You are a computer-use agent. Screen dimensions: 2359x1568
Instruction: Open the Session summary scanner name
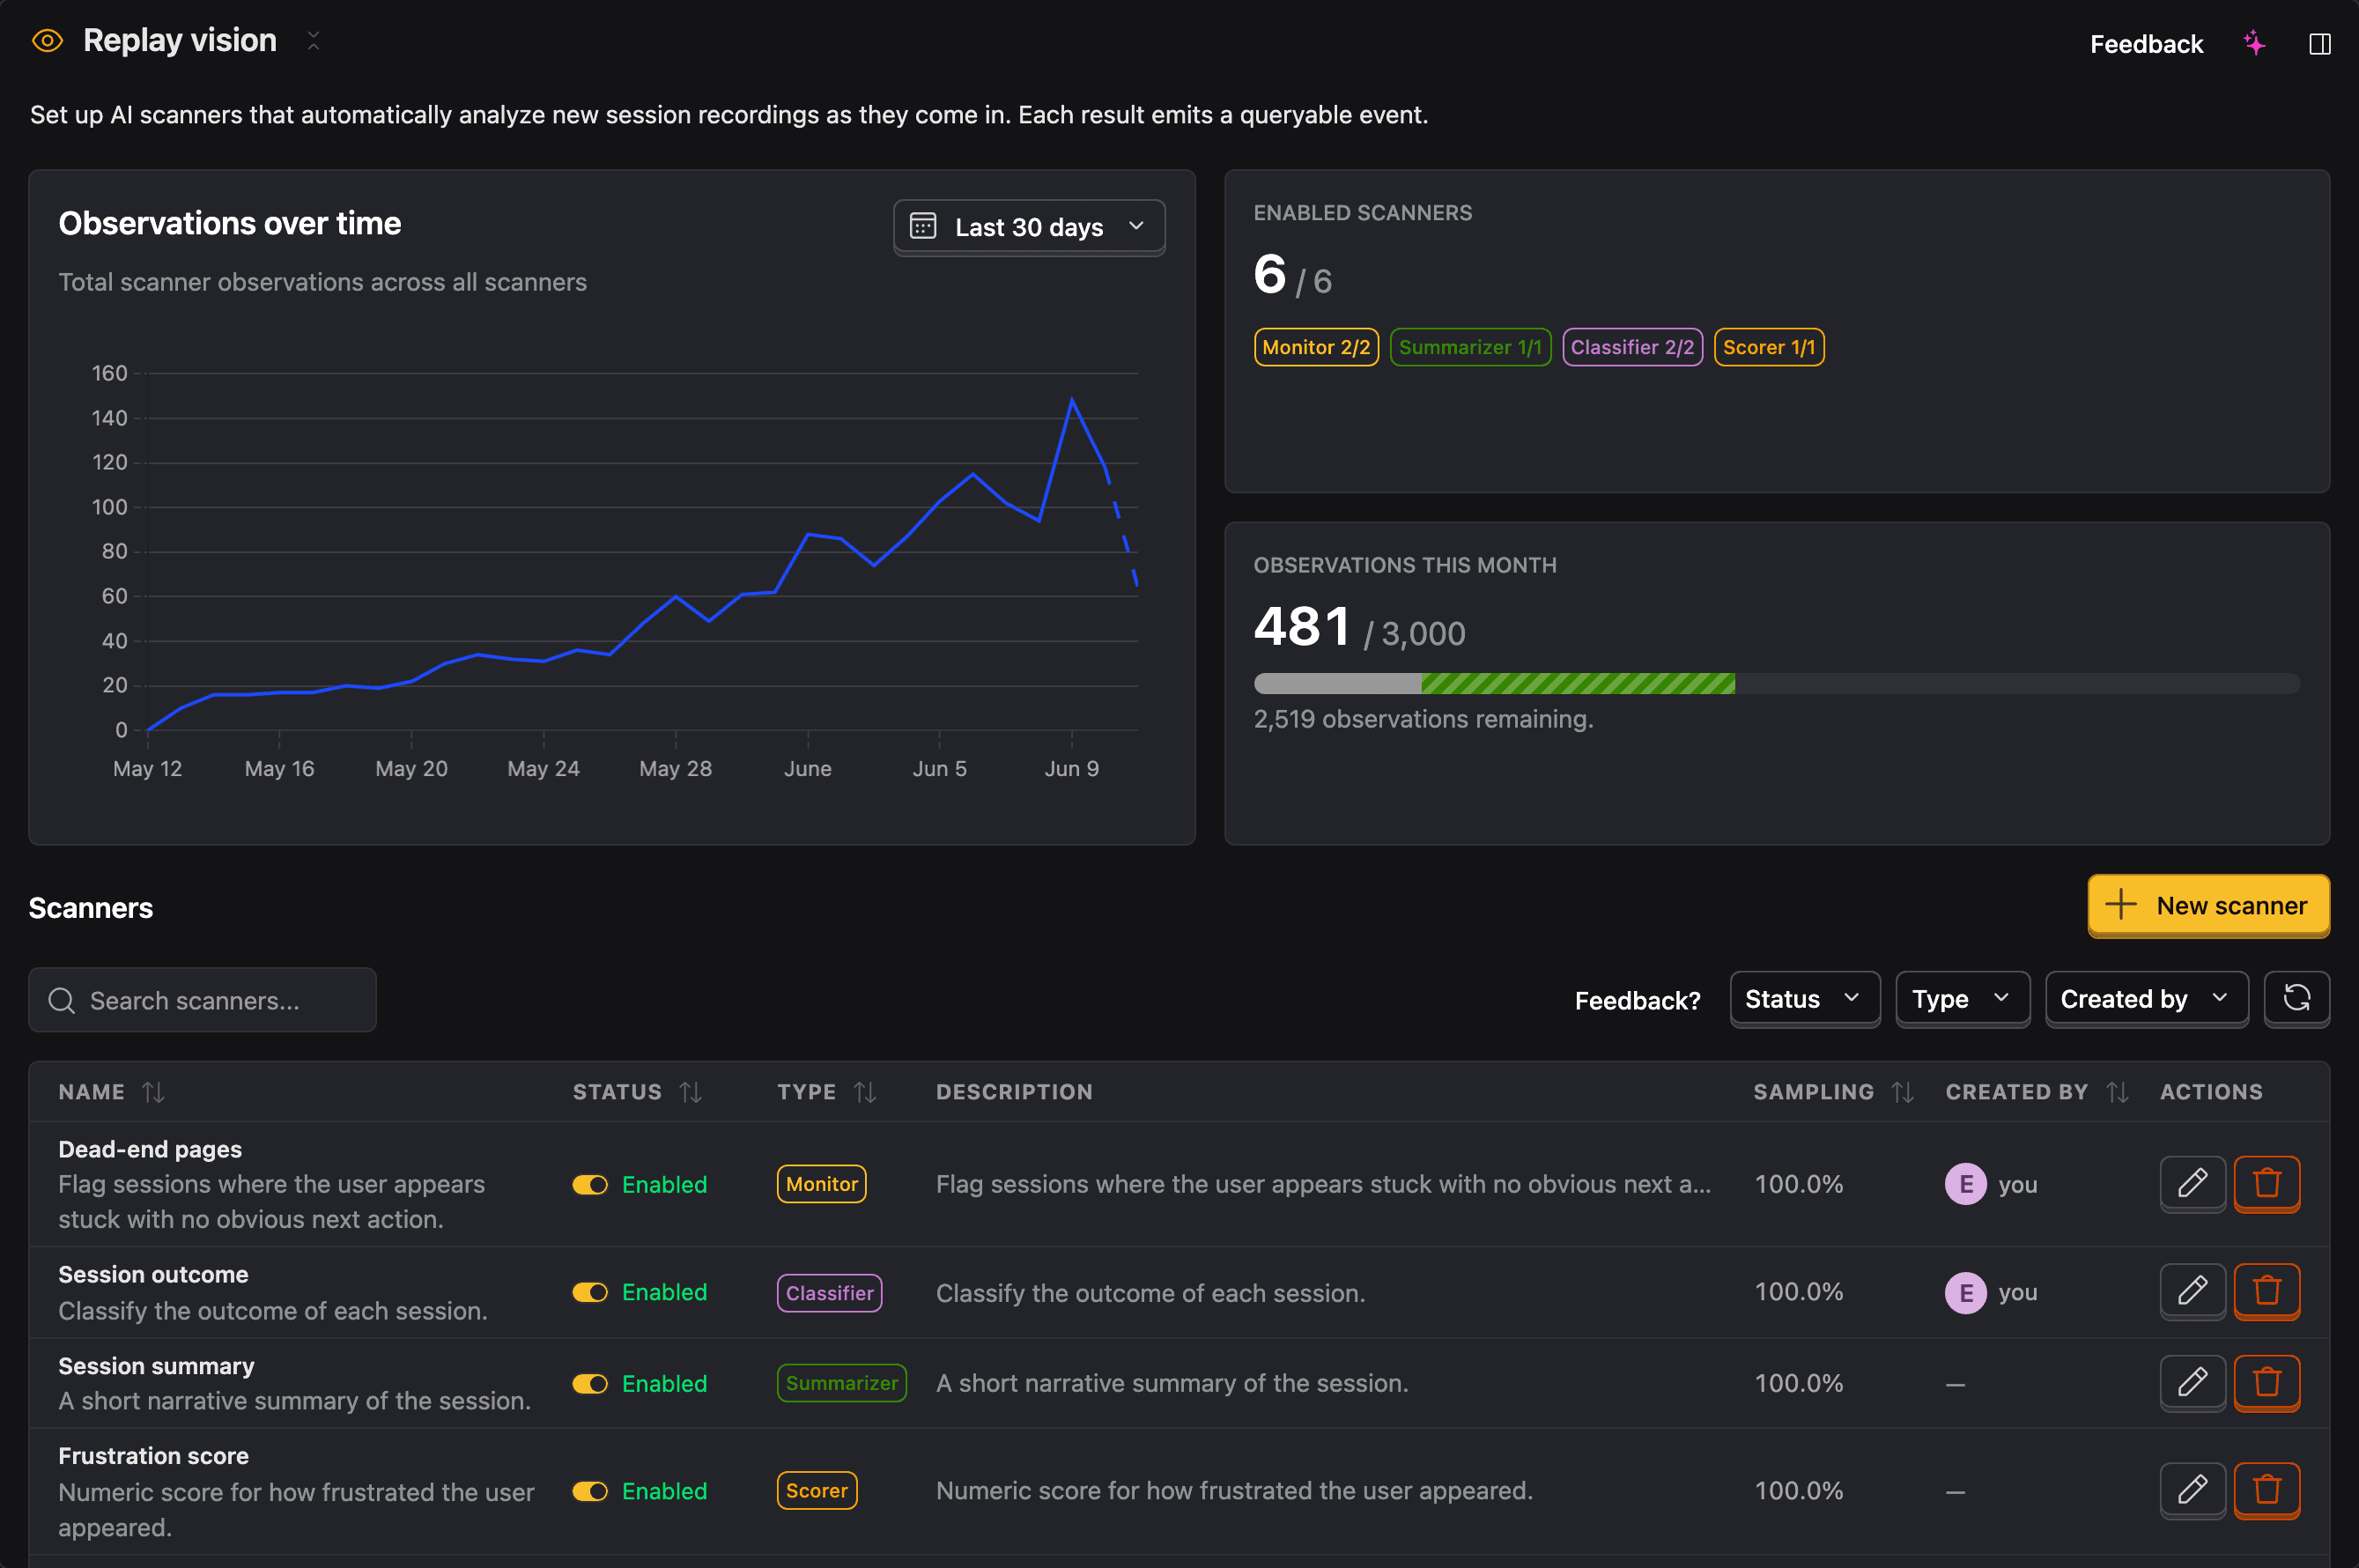[x=156, y=1365]
